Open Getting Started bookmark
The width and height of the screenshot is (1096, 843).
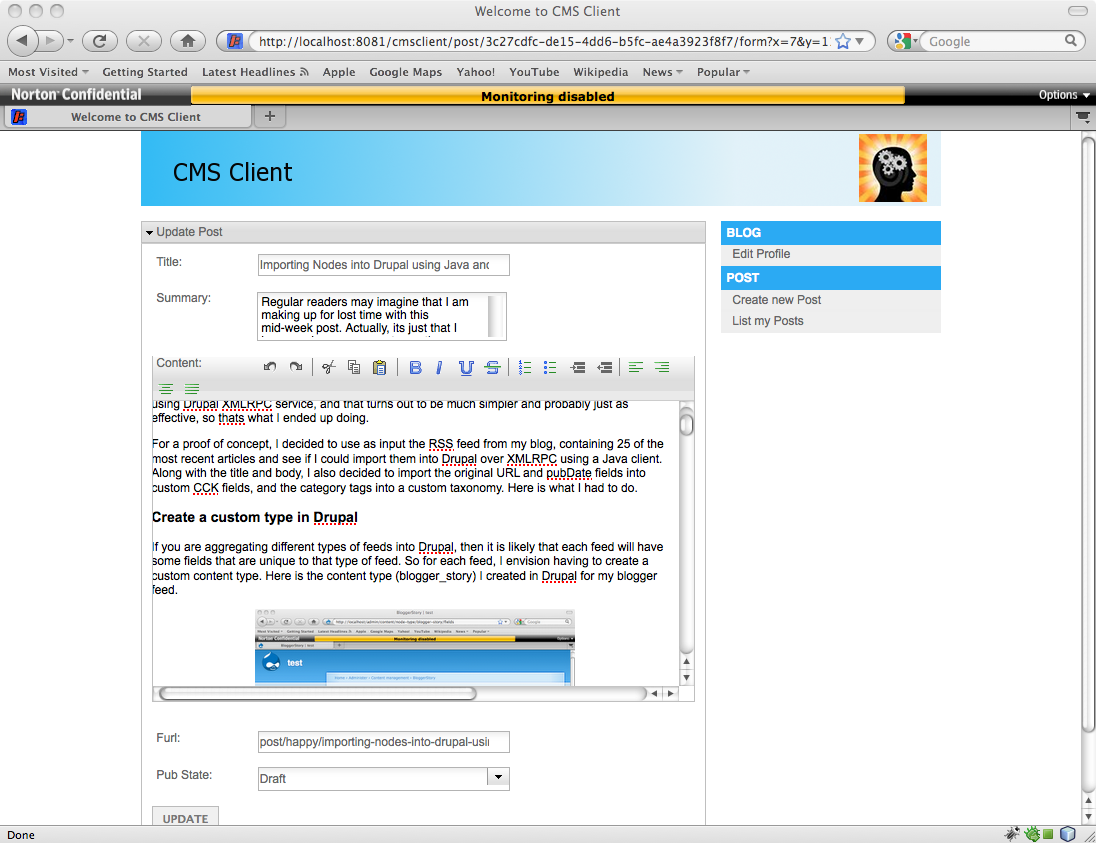click(x=145, y=72)
